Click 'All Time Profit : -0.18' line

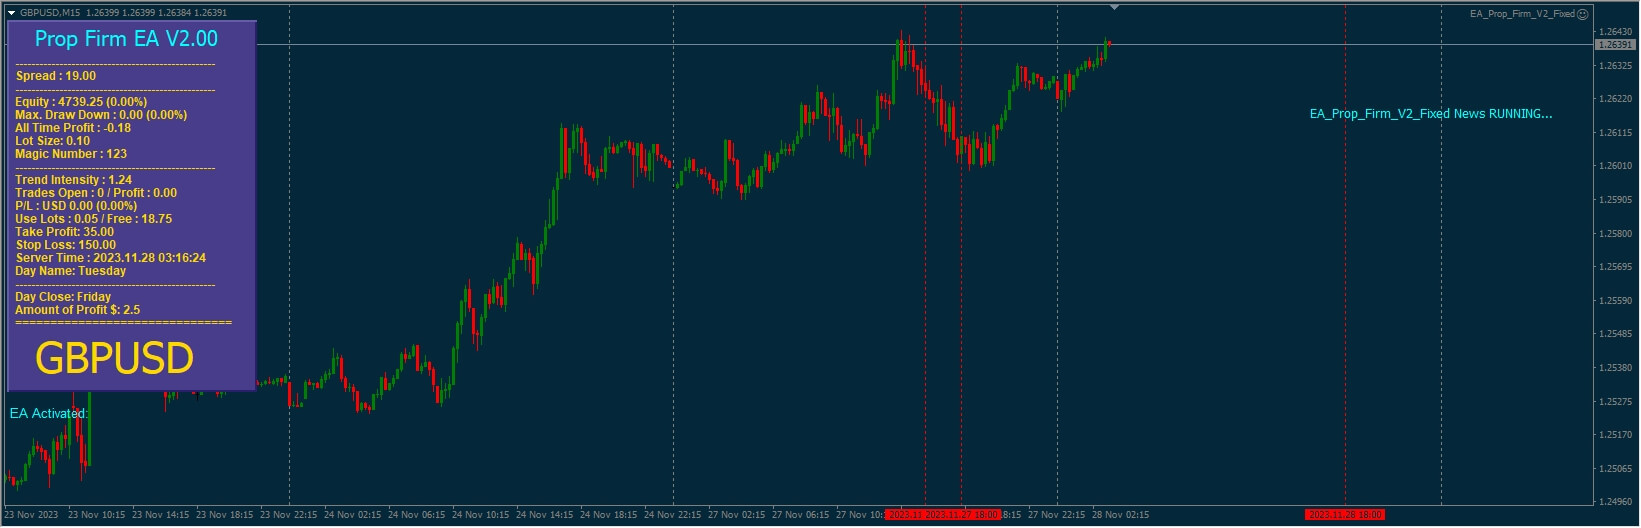pos(73,128)
